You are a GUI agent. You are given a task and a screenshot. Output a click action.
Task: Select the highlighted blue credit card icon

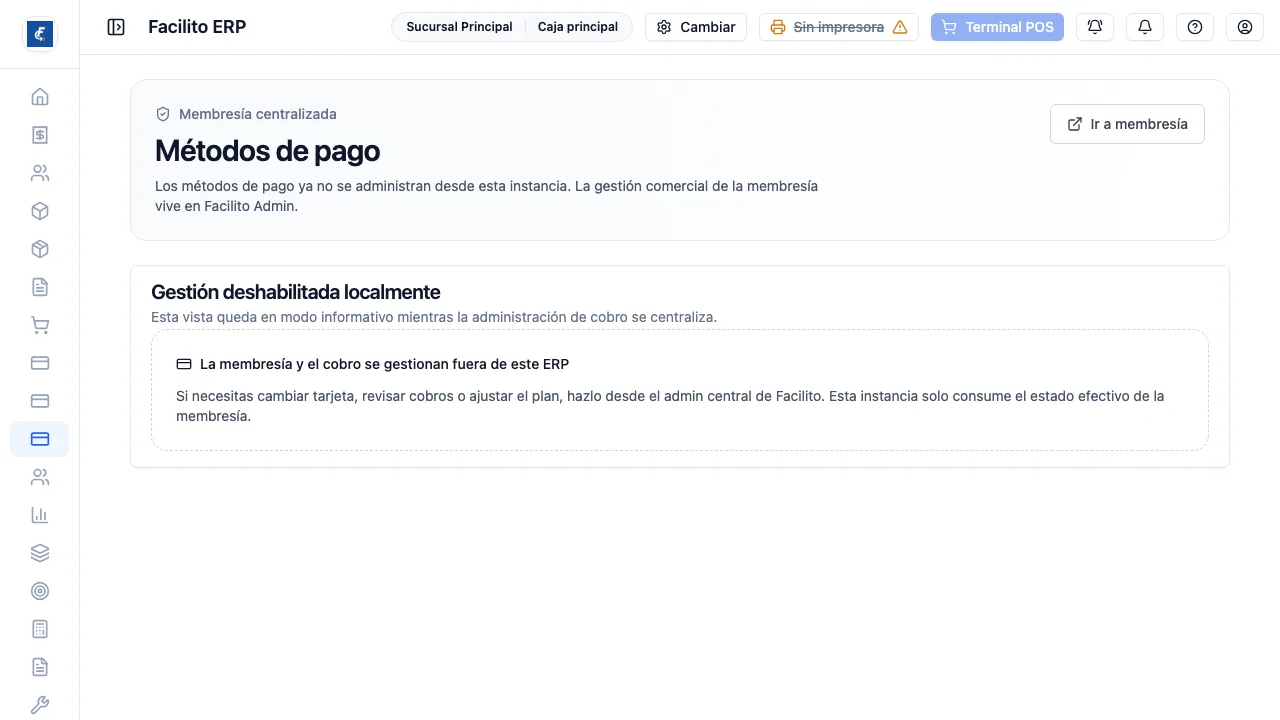[x=40, y=439]
